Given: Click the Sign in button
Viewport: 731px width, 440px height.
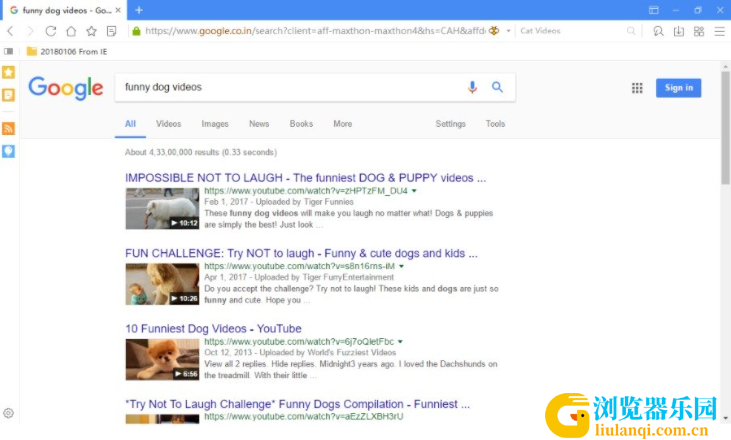Looking at the screenshot, I should click(678, 88).
